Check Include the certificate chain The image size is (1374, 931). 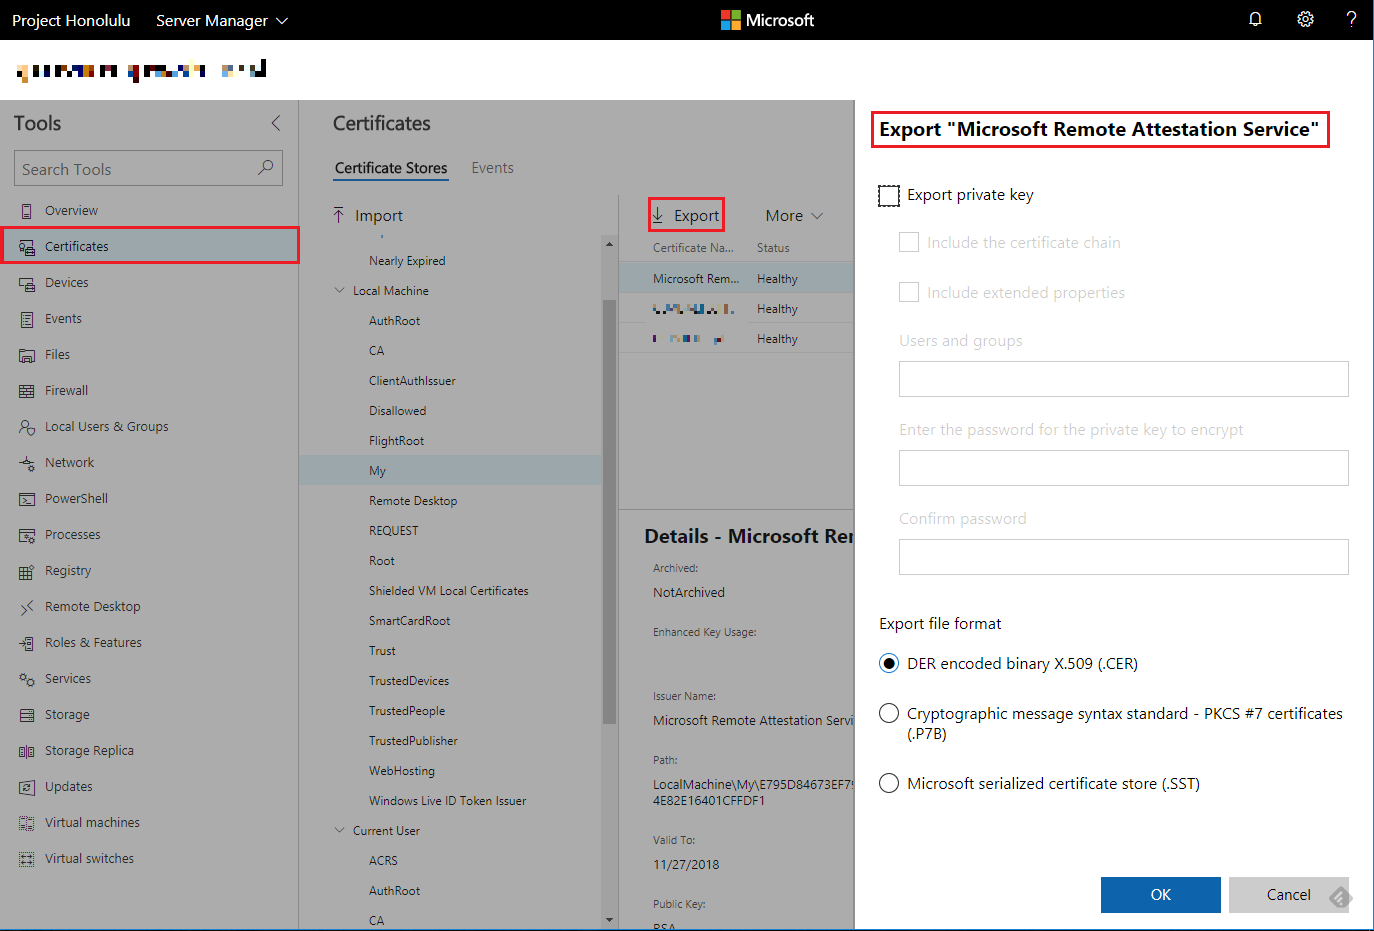[909, 242]
